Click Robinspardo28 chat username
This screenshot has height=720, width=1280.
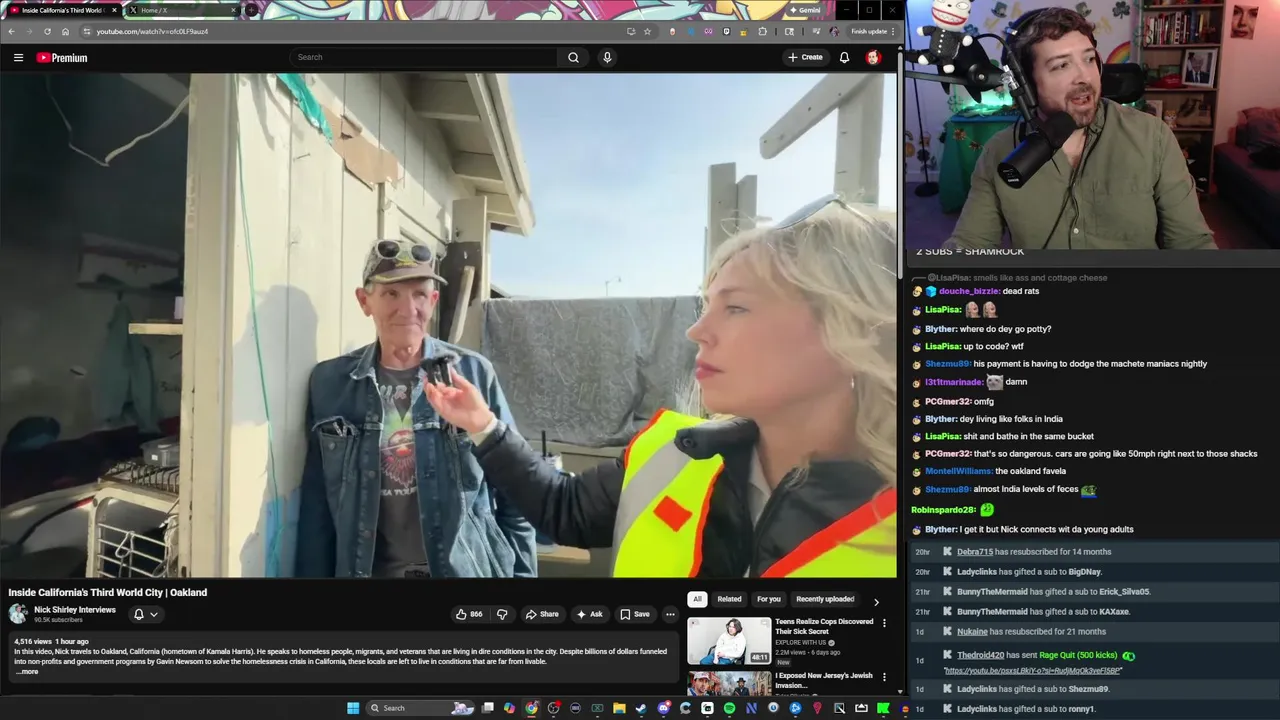tap(943, 510)
